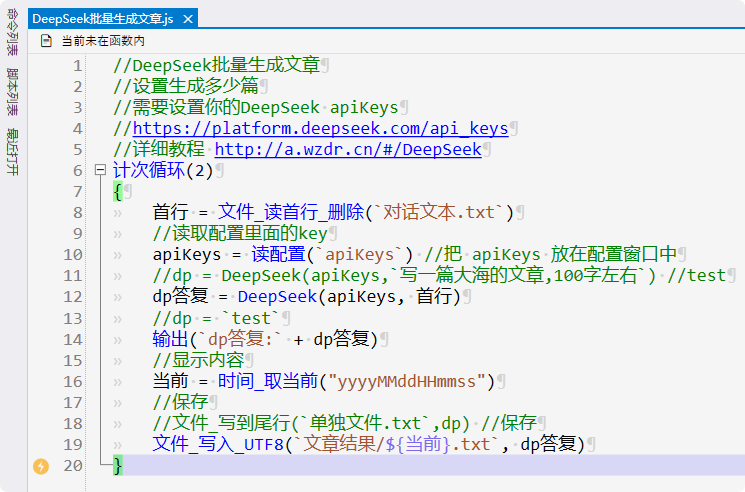Open the a.wzdr.cn DeepSeek tutorial link

click(348, 149)
